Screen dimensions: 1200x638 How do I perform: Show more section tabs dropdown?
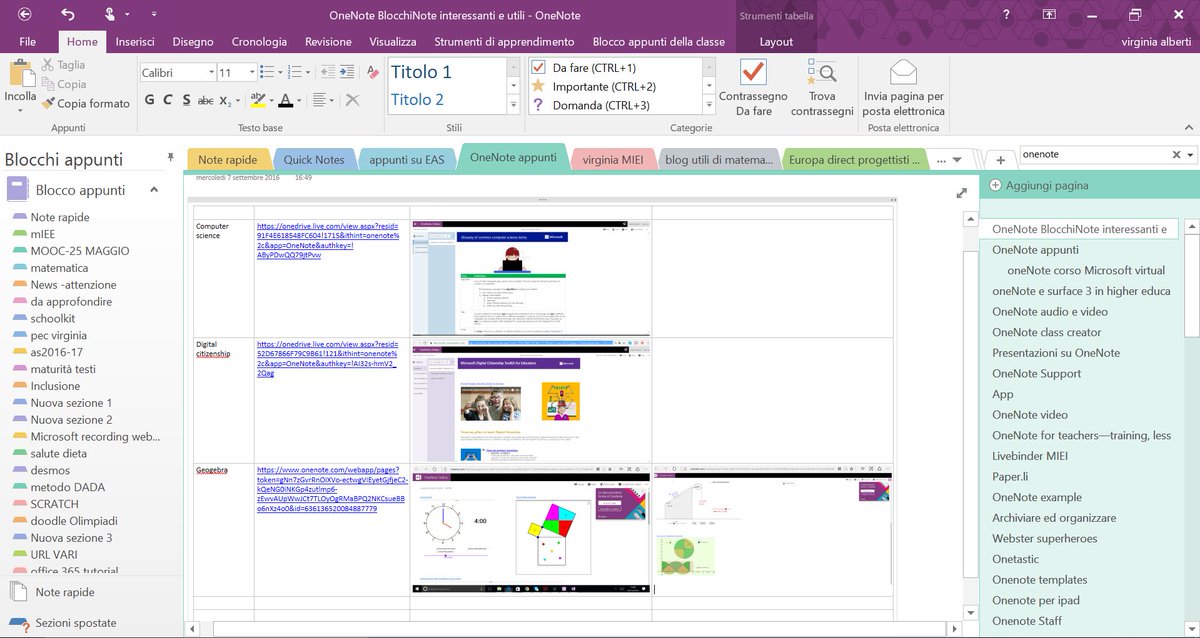pyautogui.click(x=957, y=160)
